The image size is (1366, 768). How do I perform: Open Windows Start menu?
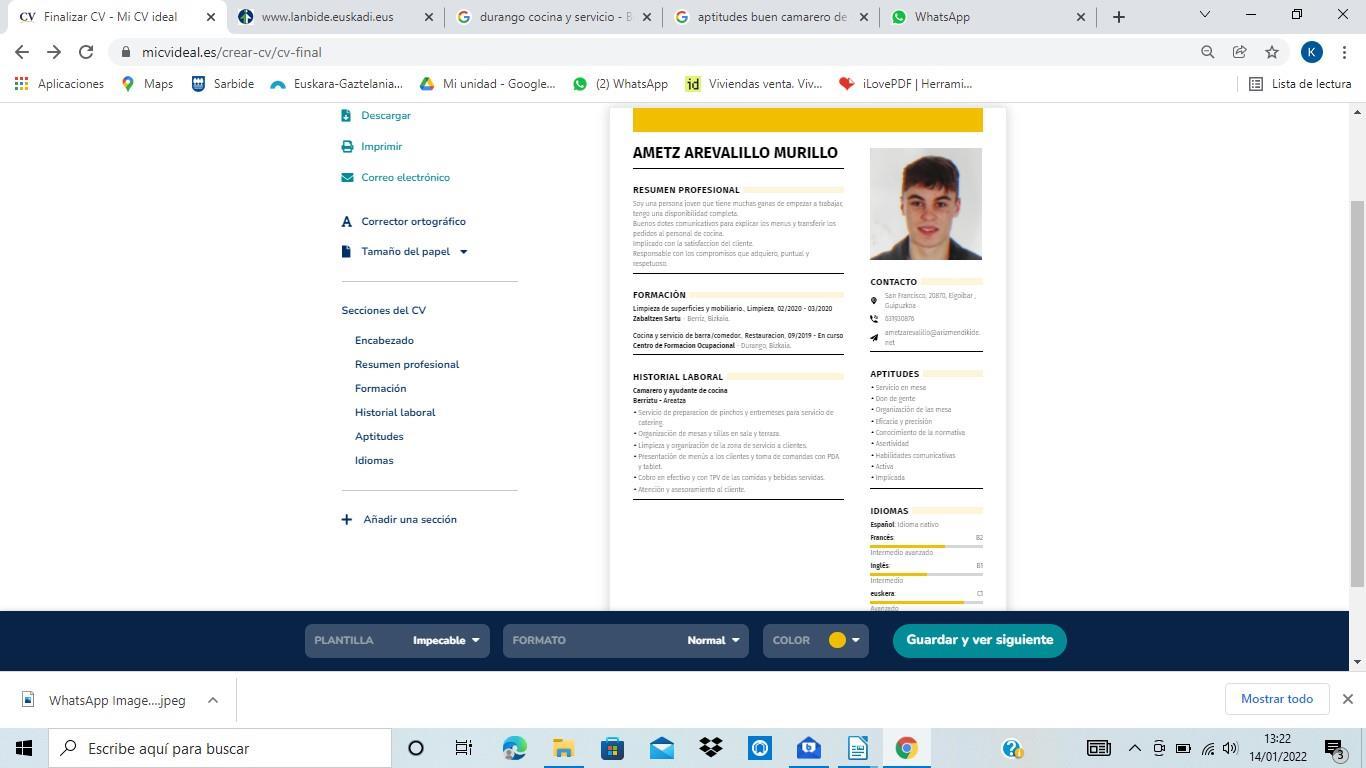(x=23, y=748)
